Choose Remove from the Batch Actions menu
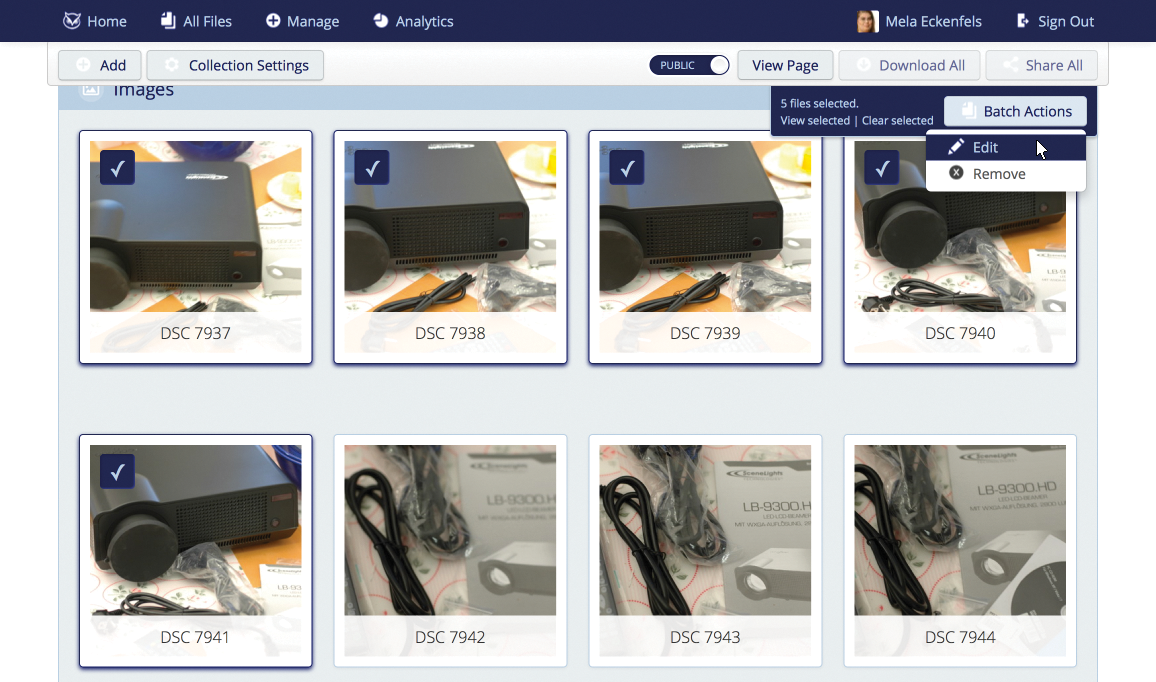Viewport: 1156px width, 682px height. [x=990, y=173]
